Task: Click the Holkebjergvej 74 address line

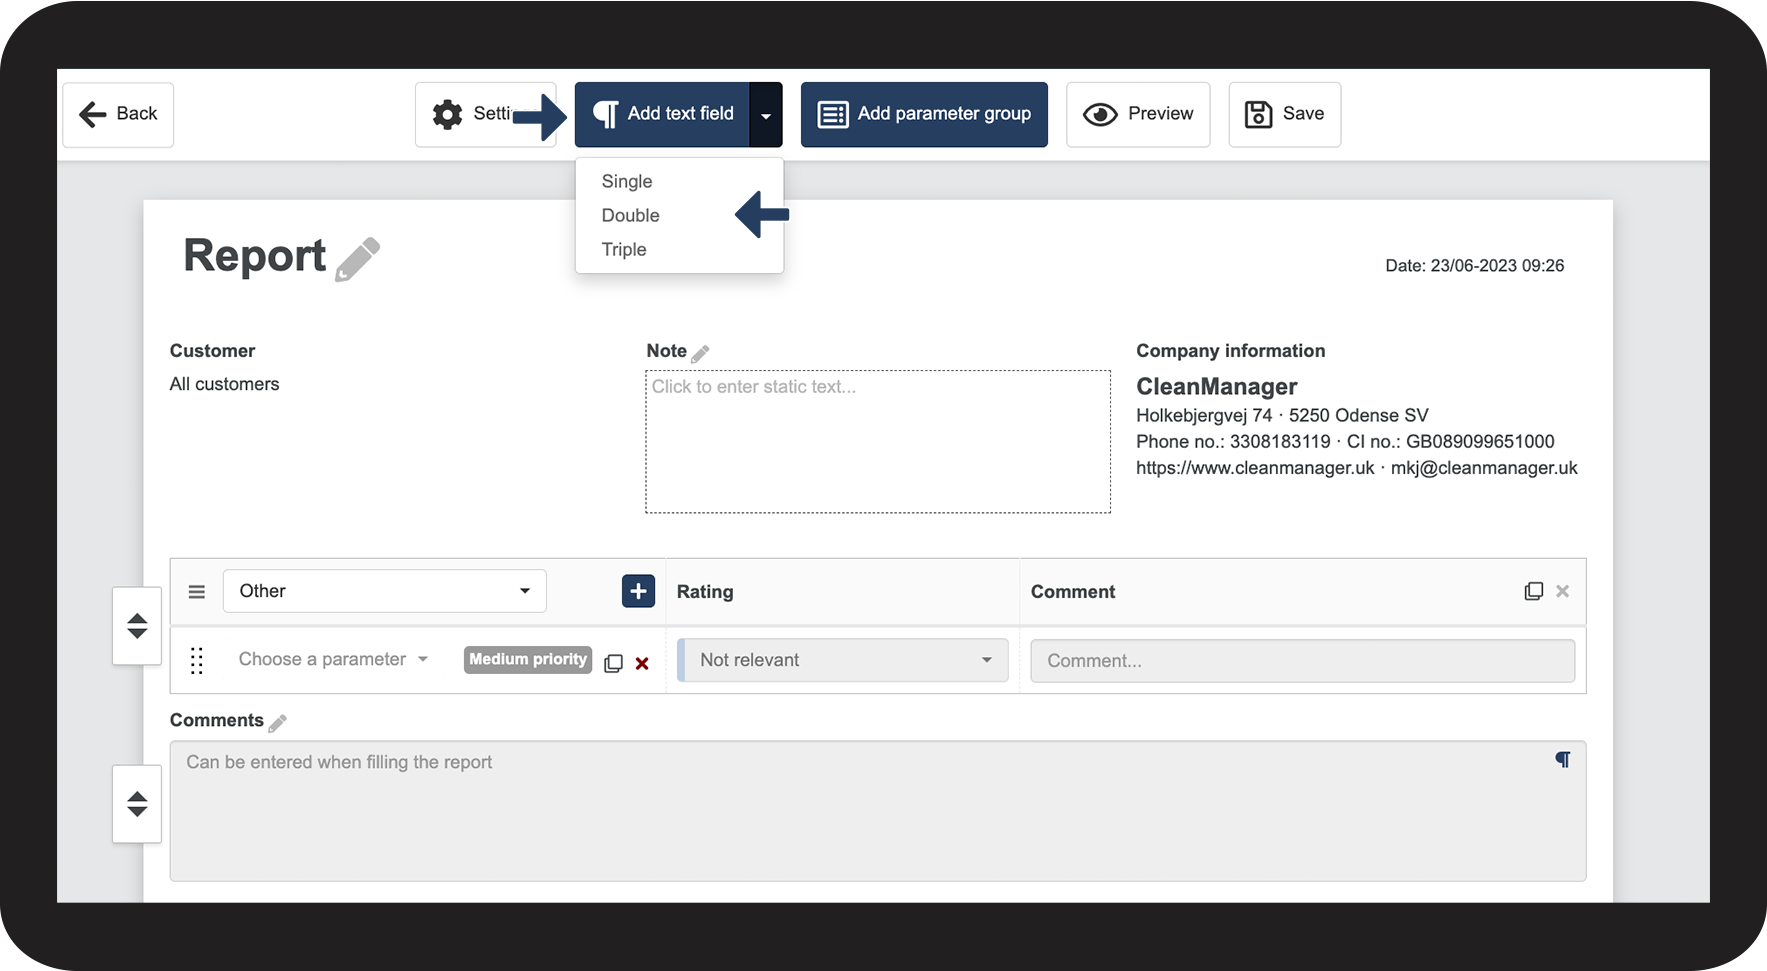Action: pyautogui.click(x=1282, y=415)
